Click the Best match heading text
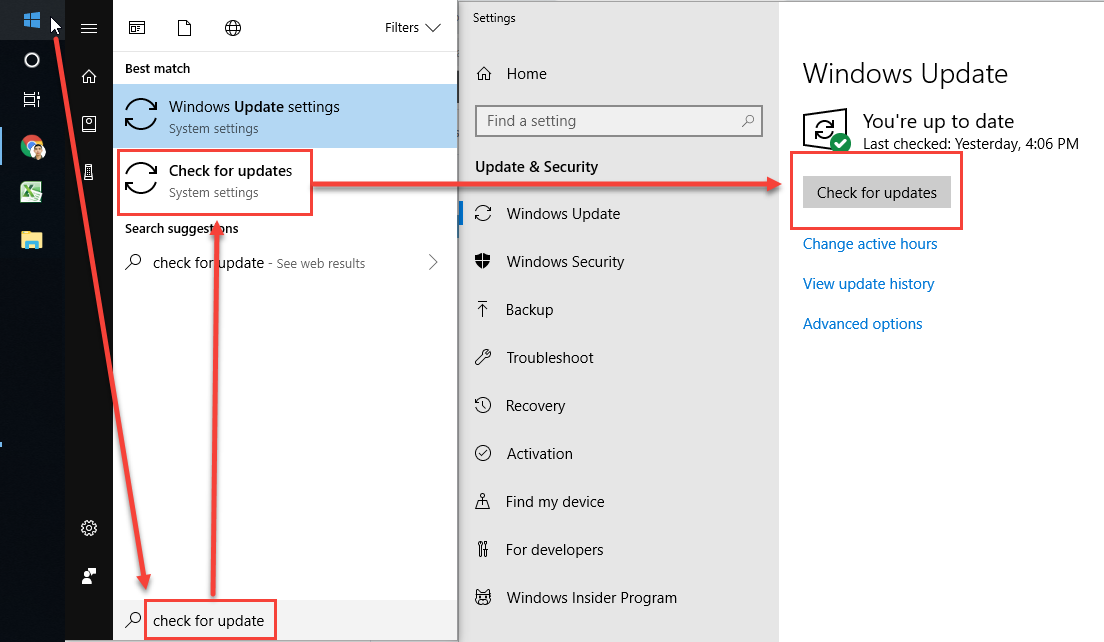This screenshot has height=642, width=1104. coord(158,68)
